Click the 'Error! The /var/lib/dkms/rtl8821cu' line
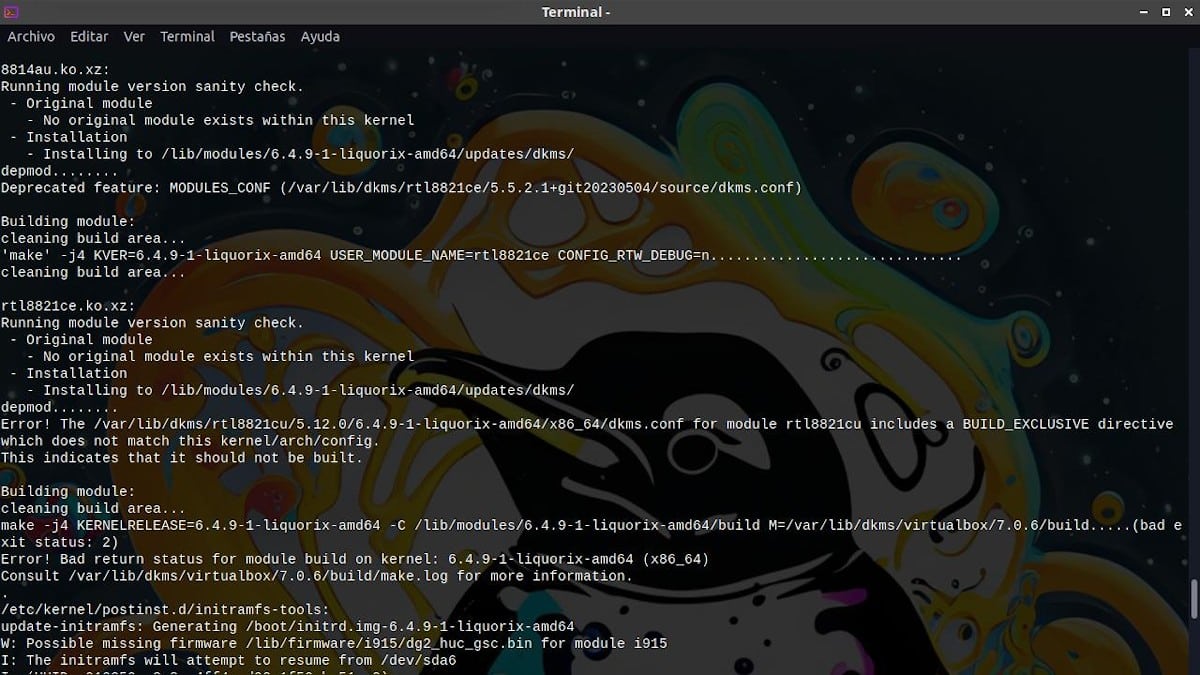 587,424
